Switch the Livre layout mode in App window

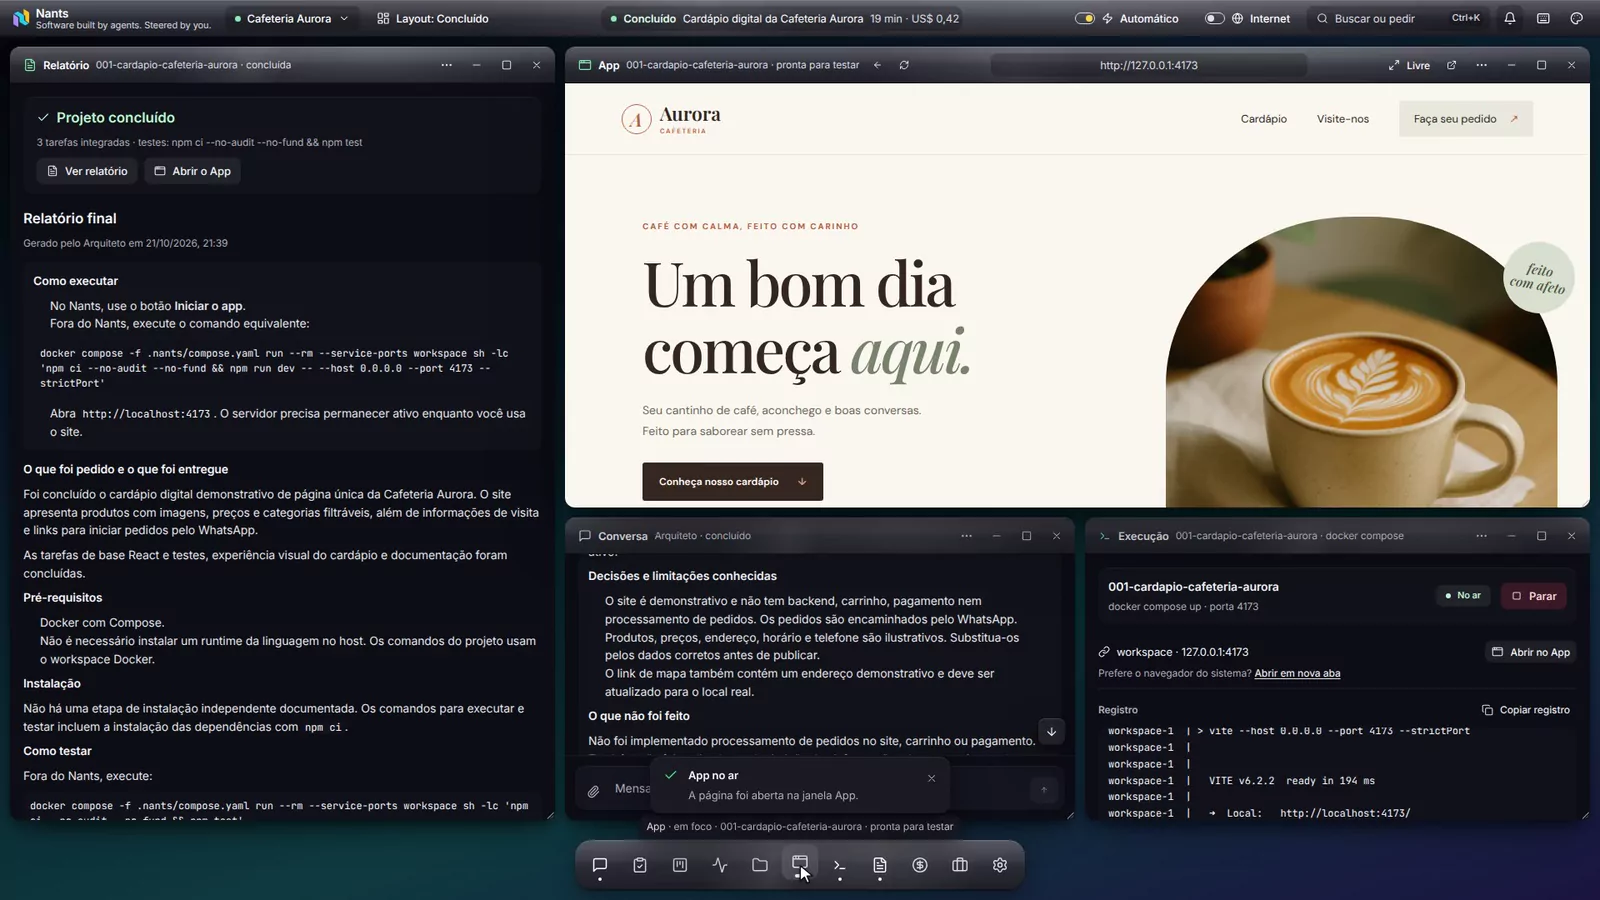[x=1409, y=65]
